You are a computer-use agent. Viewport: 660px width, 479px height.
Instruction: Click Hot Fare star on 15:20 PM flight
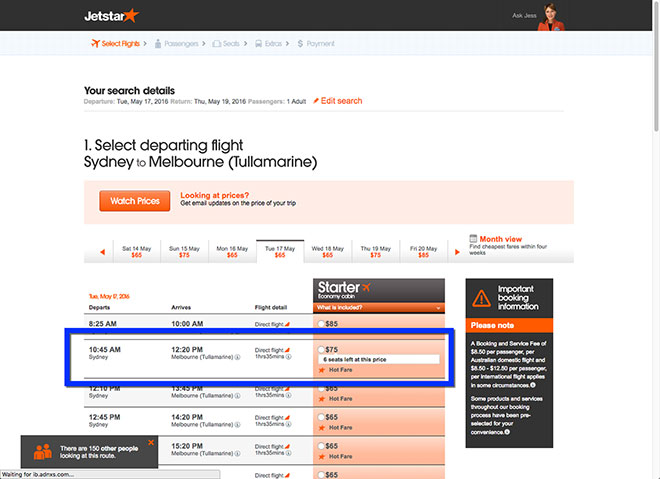pyautogui.click(x=322, y=457)
